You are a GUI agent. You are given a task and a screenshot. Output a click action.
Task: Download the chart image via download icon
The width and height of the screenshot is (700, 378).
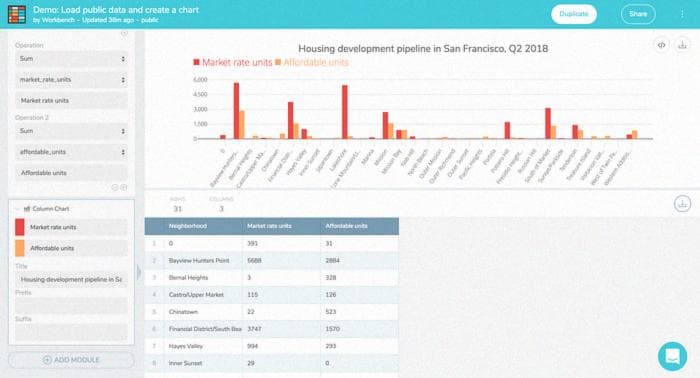point(682,45)
